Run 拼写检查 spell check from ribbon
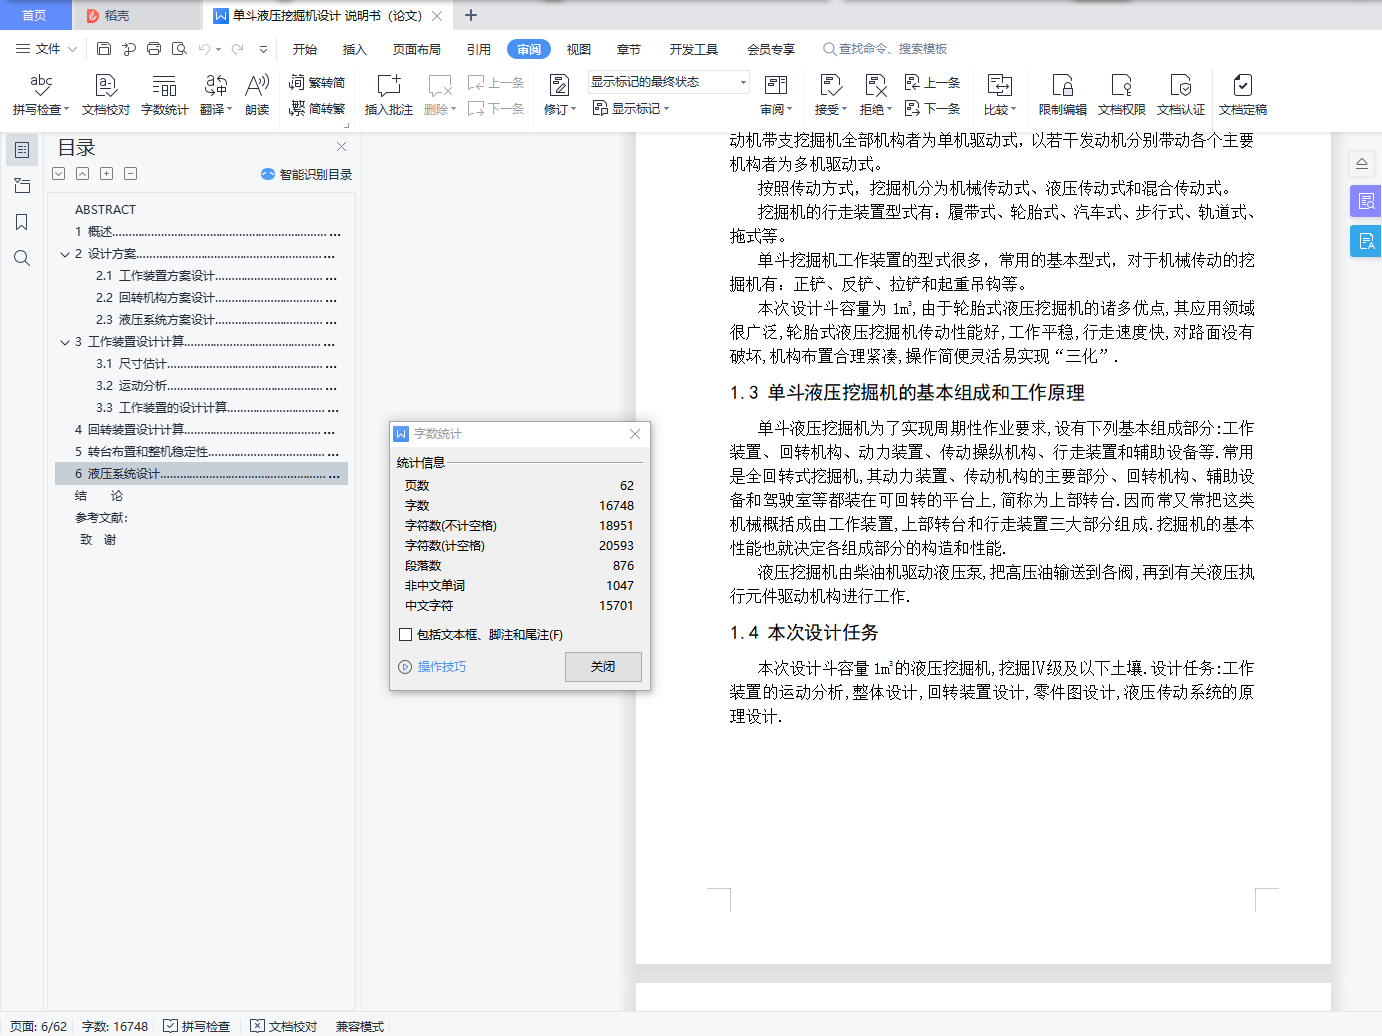1382x1036 pixels. tap(41, 95)
